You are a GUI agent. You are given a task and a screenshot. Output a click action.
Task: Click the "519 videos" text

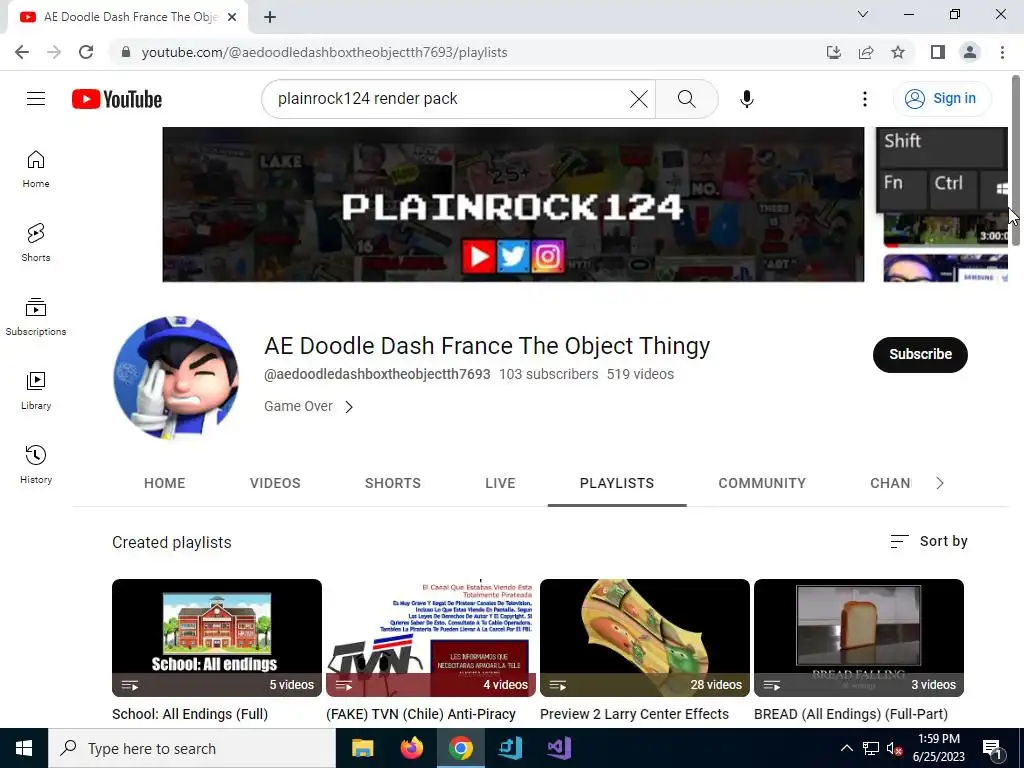640,374
